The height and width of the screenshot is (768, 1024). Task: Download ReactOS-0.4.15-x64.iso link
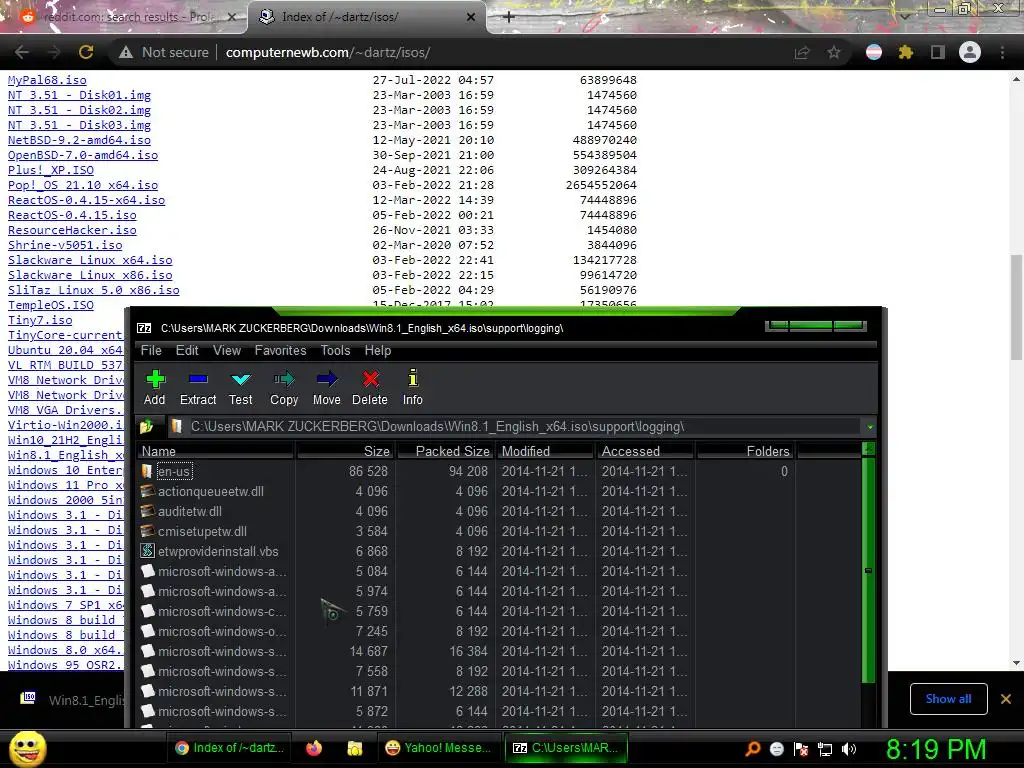pyautogui.click(x=86, y=200)
